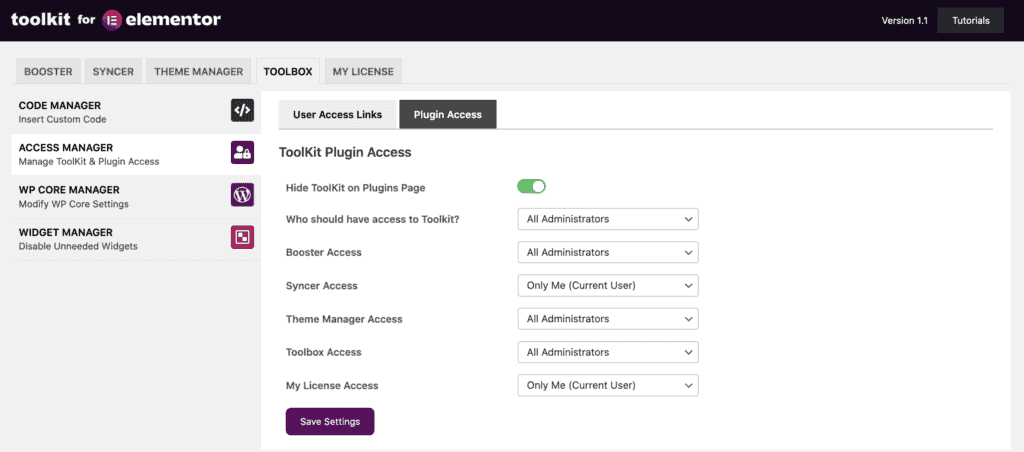Click the Code Manager code-brackets icon

(242, 110)
